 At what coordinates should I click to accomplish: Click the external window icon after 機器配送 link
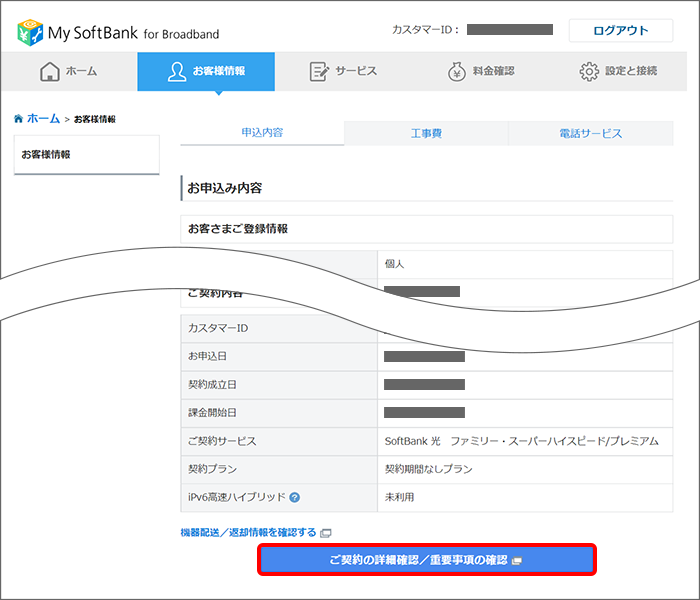pos(326,533)
